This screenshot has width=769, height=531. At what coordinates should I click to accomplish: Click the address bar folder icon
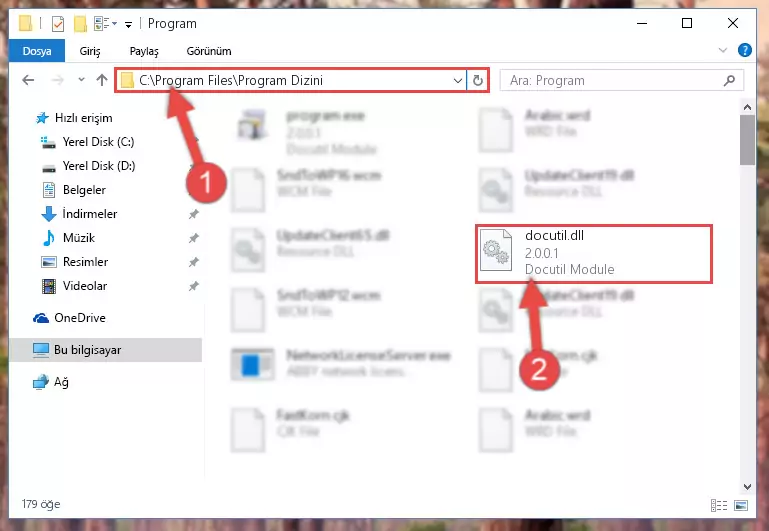pyautogui.click(x=127, y=80)
